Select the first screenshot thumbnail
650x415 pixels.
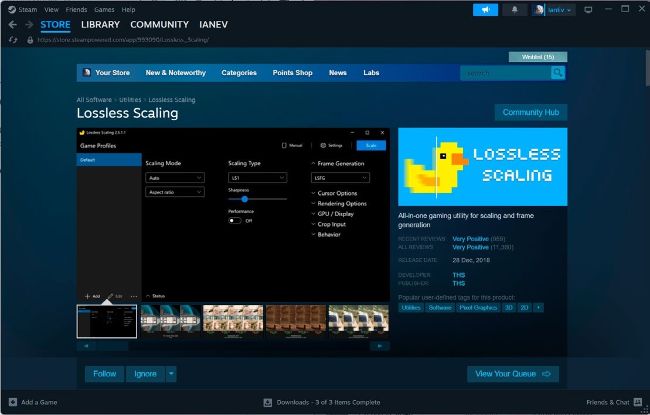tap(107, 321)
